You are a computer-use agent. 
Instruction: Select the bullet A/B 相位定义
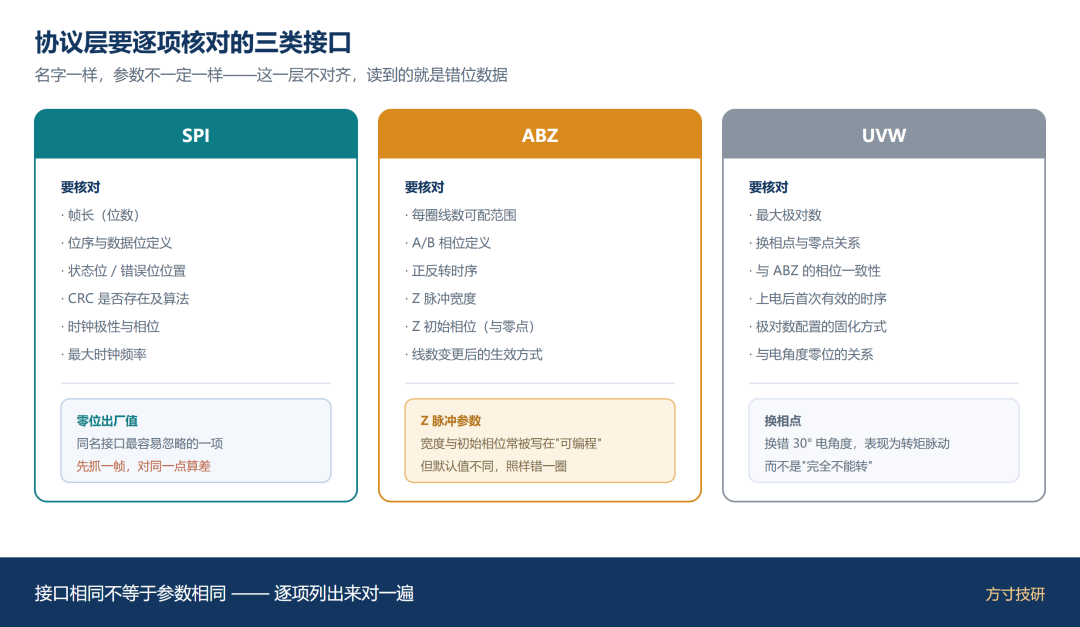pos(448,243)
